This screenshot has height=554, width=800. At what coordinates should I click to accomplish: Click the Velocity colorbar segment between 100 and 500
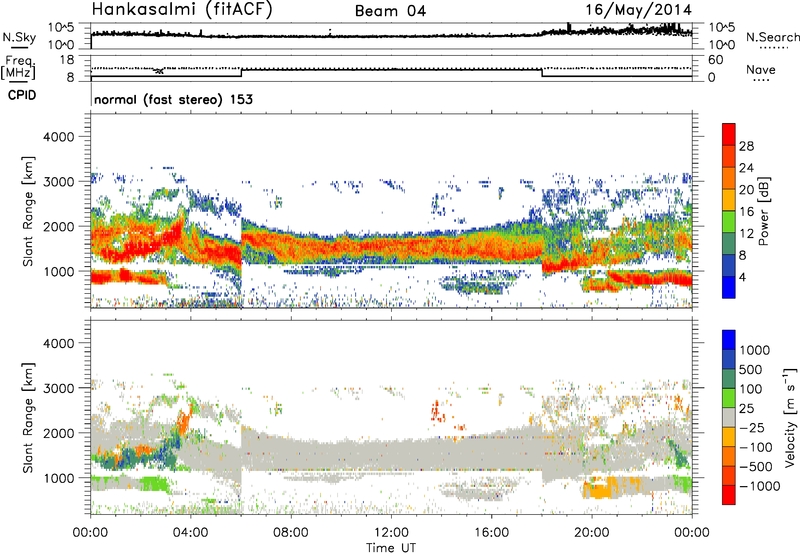729,379
